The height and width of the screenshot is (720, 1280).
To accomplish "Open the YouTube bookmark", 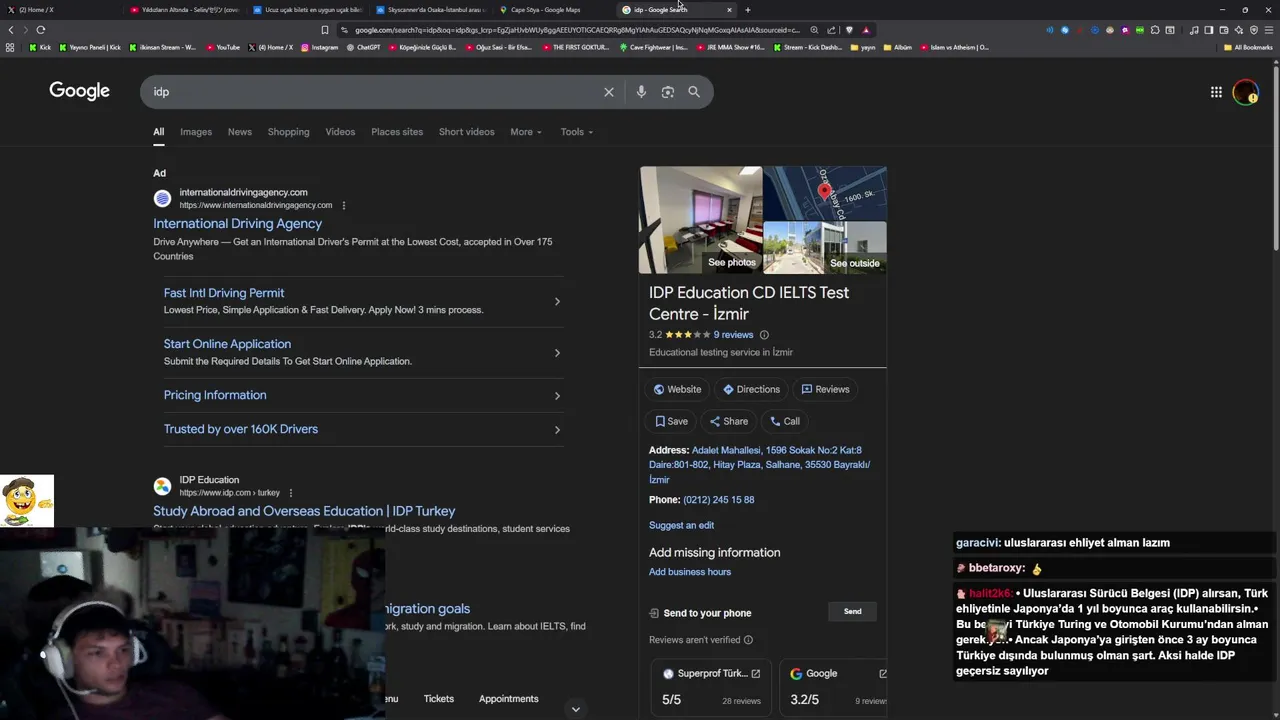I will [223, 47].
